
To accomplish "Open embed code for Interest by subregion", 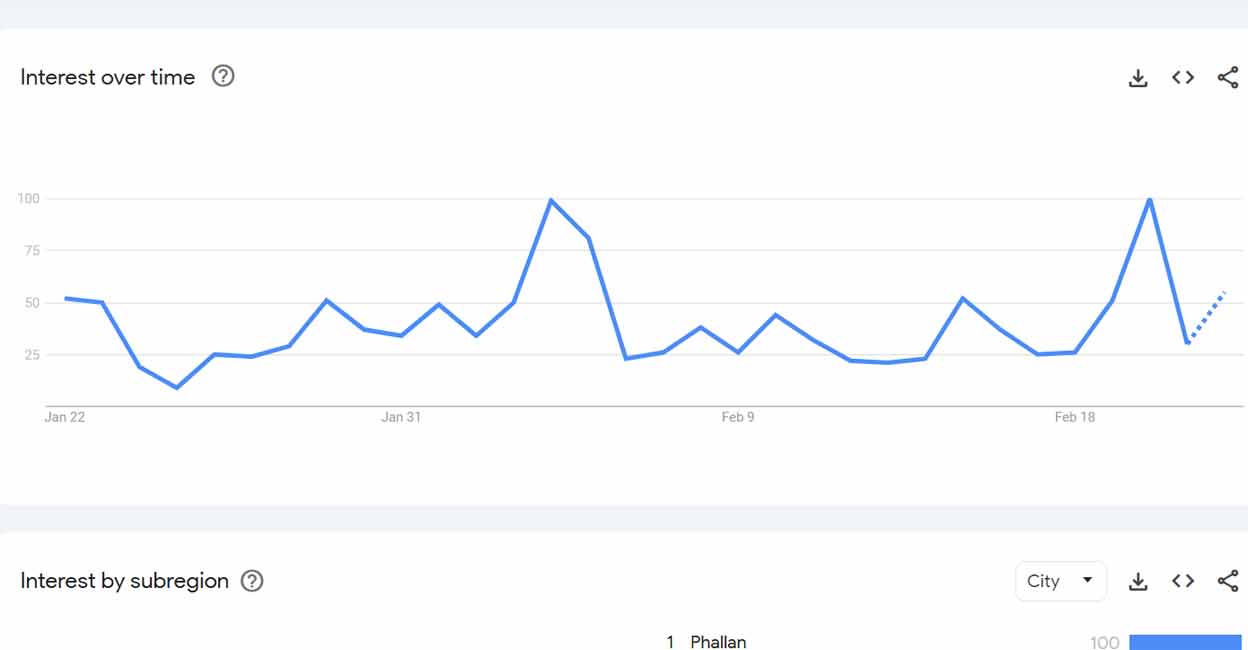I will (1183, 581).
